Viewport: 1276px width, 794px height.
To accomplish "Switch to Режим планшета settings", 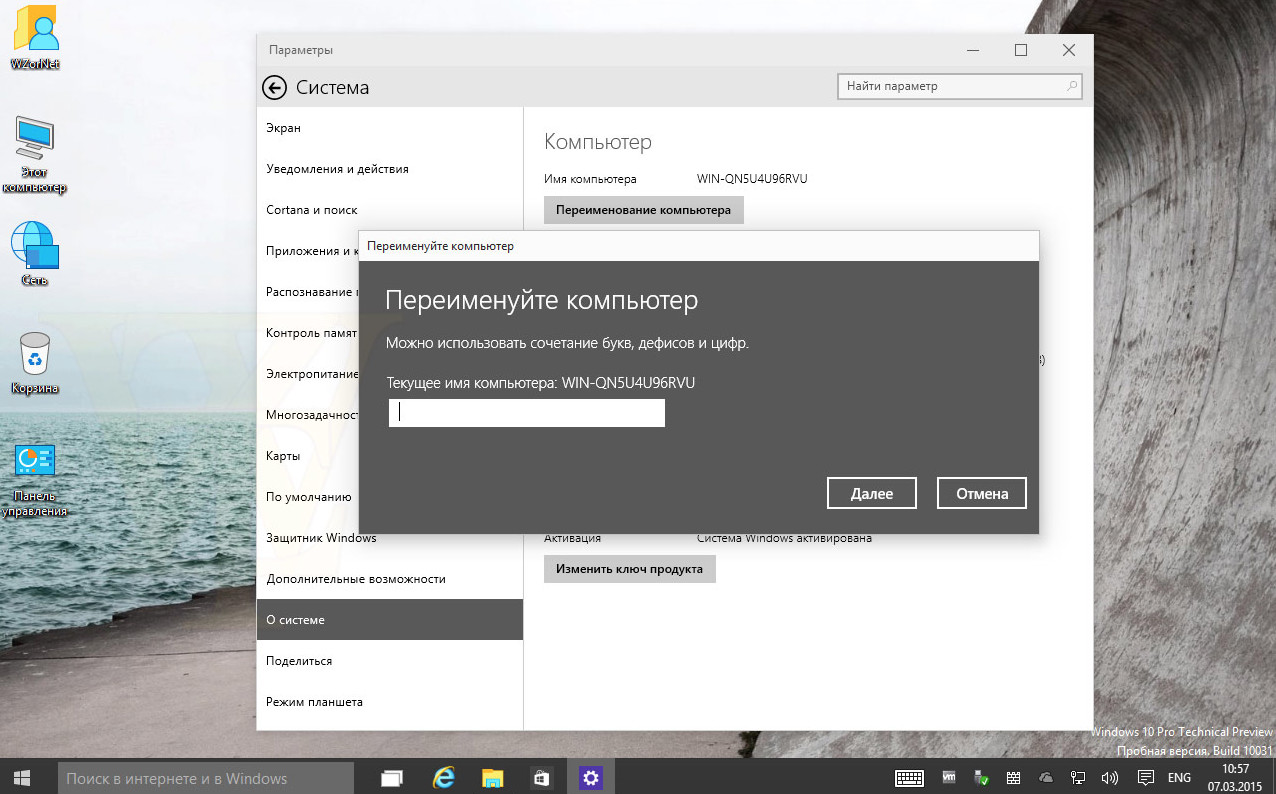I will pyautogui.click(x=314, y=702).
